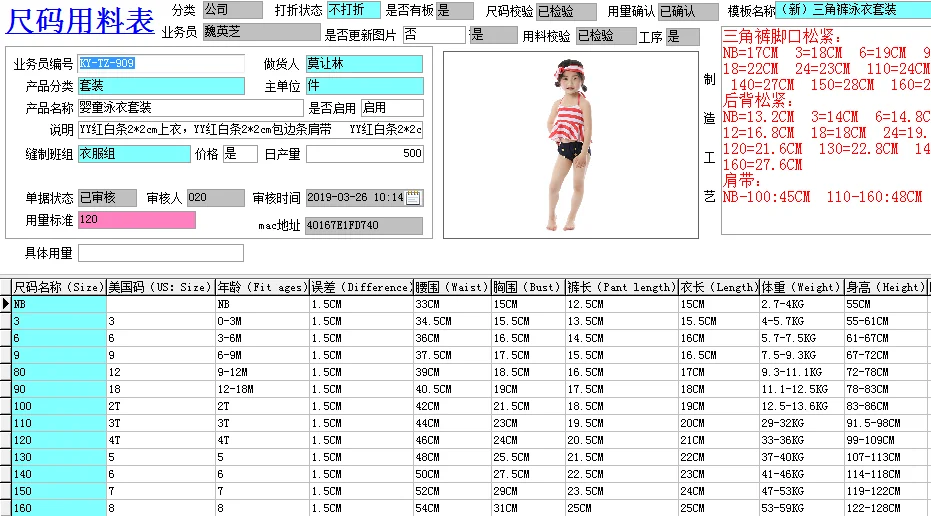Click the 业务员编号 field KY-TZ-909
Viewport: 931px width, 516px height.
[161, 64]
